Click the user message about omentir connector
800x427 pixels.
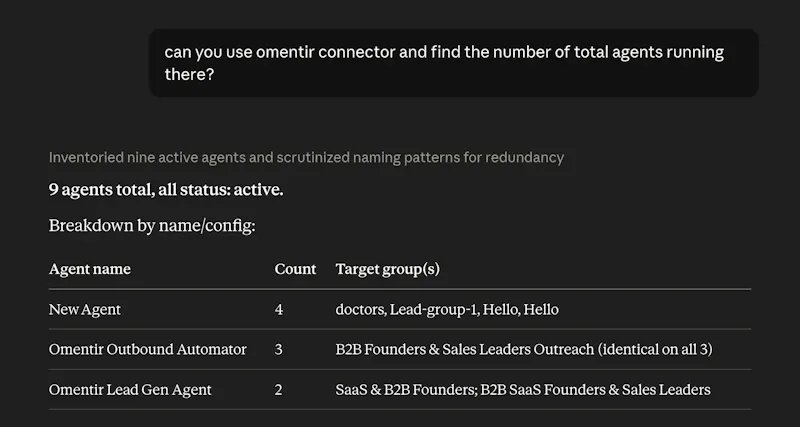click(x=454, y=63)
